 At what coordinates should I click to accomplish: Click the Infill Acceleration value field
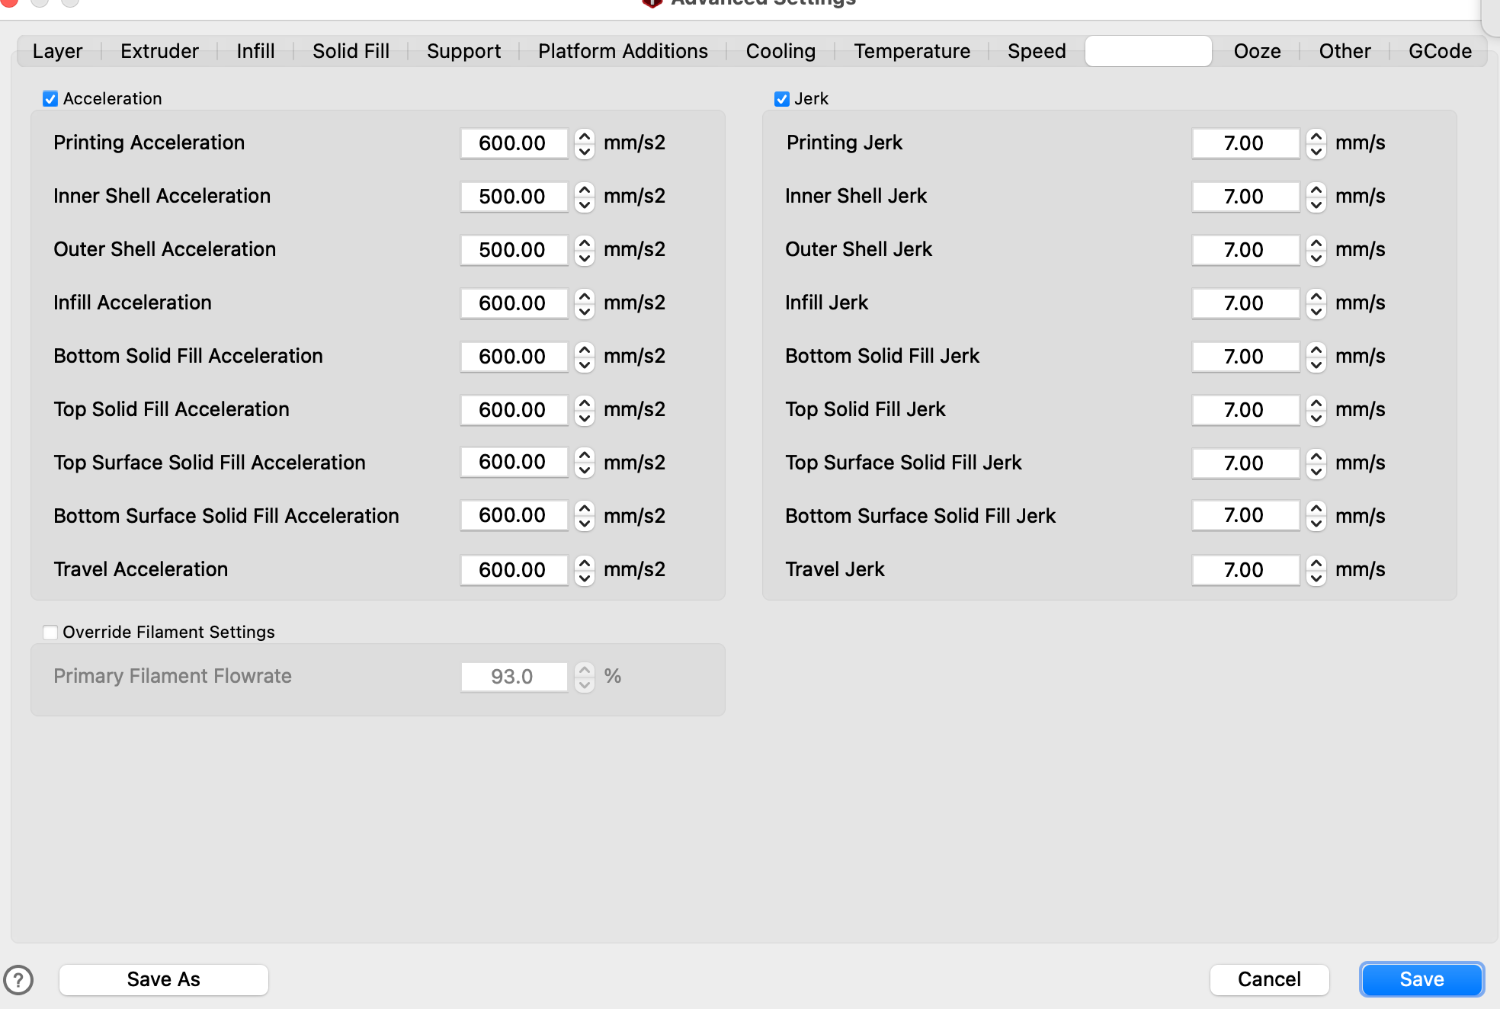[513, 303]
